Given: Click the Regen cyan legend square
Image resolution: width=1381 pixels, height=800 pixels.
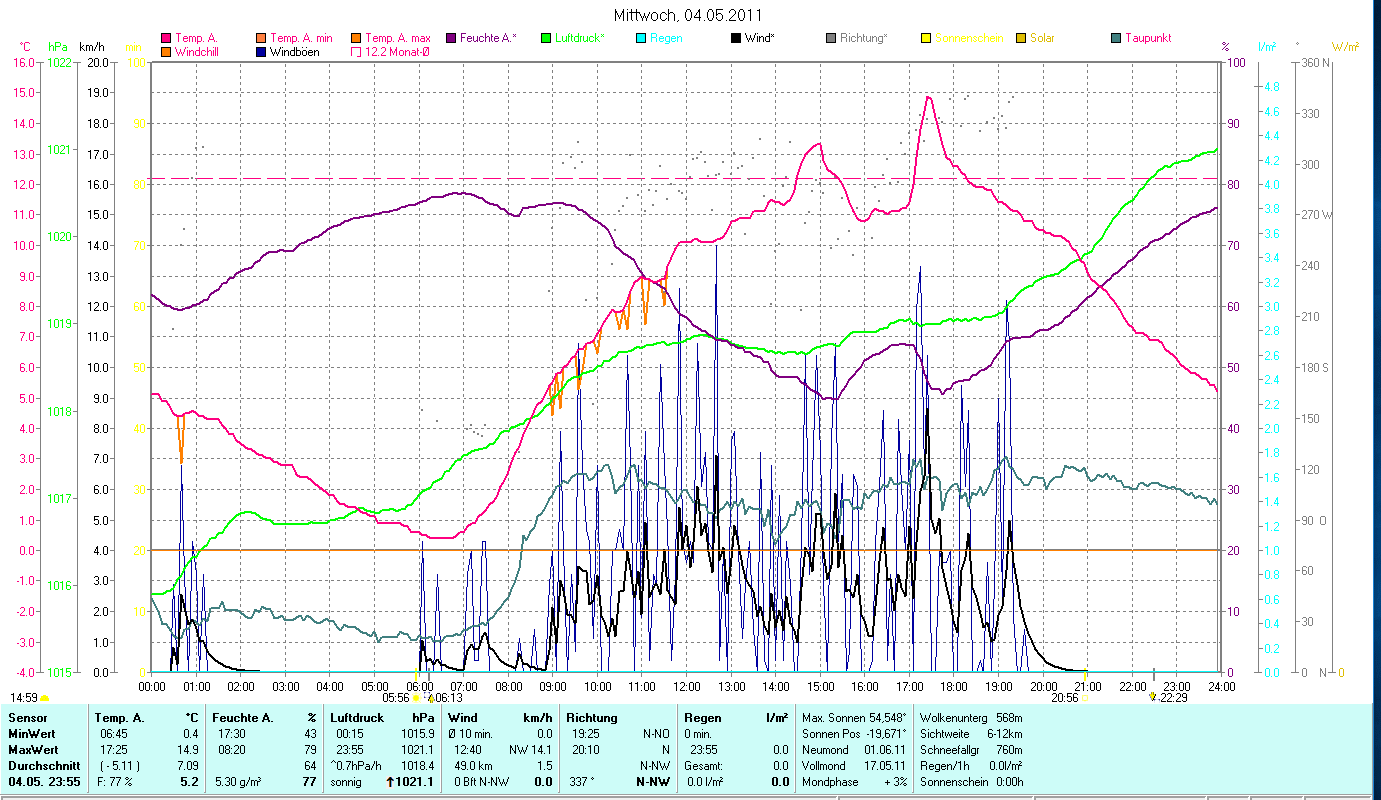Looking at the screenshot, I should pos(641,38).
